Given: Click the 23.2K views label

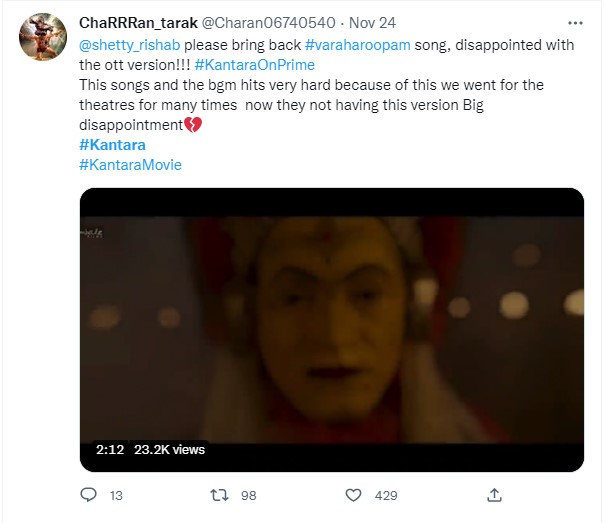Looking at the screenshot, I should coord(169,450).
